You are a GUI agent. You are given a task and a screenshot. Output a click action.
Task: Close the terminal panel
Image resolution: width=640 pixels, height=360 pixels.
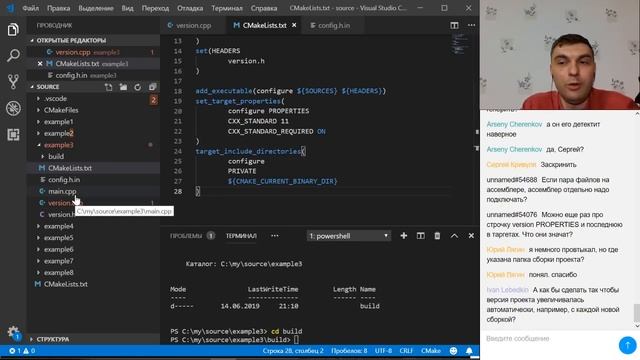click(471, 236)
